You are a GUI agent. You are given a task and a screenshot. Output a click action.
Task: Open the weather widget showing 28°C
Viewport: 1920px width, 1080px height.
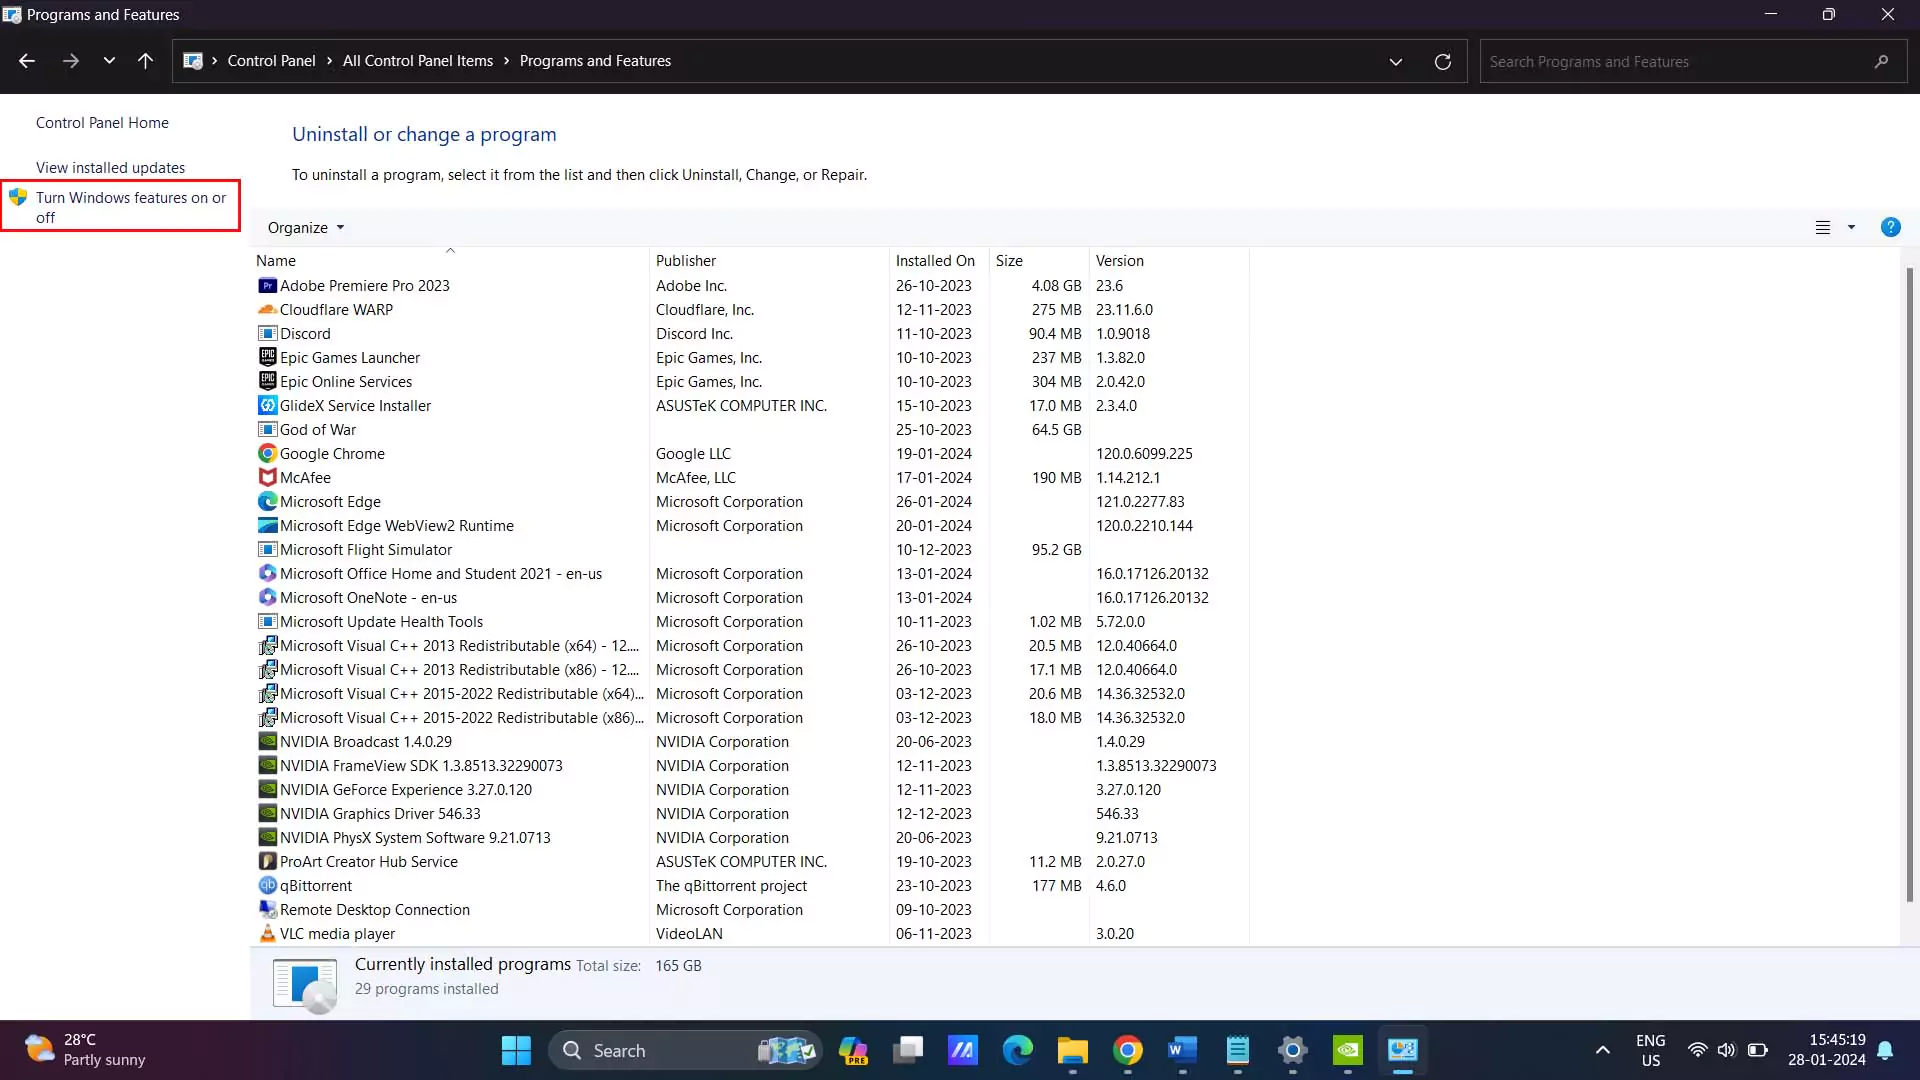click(85, 1051)
